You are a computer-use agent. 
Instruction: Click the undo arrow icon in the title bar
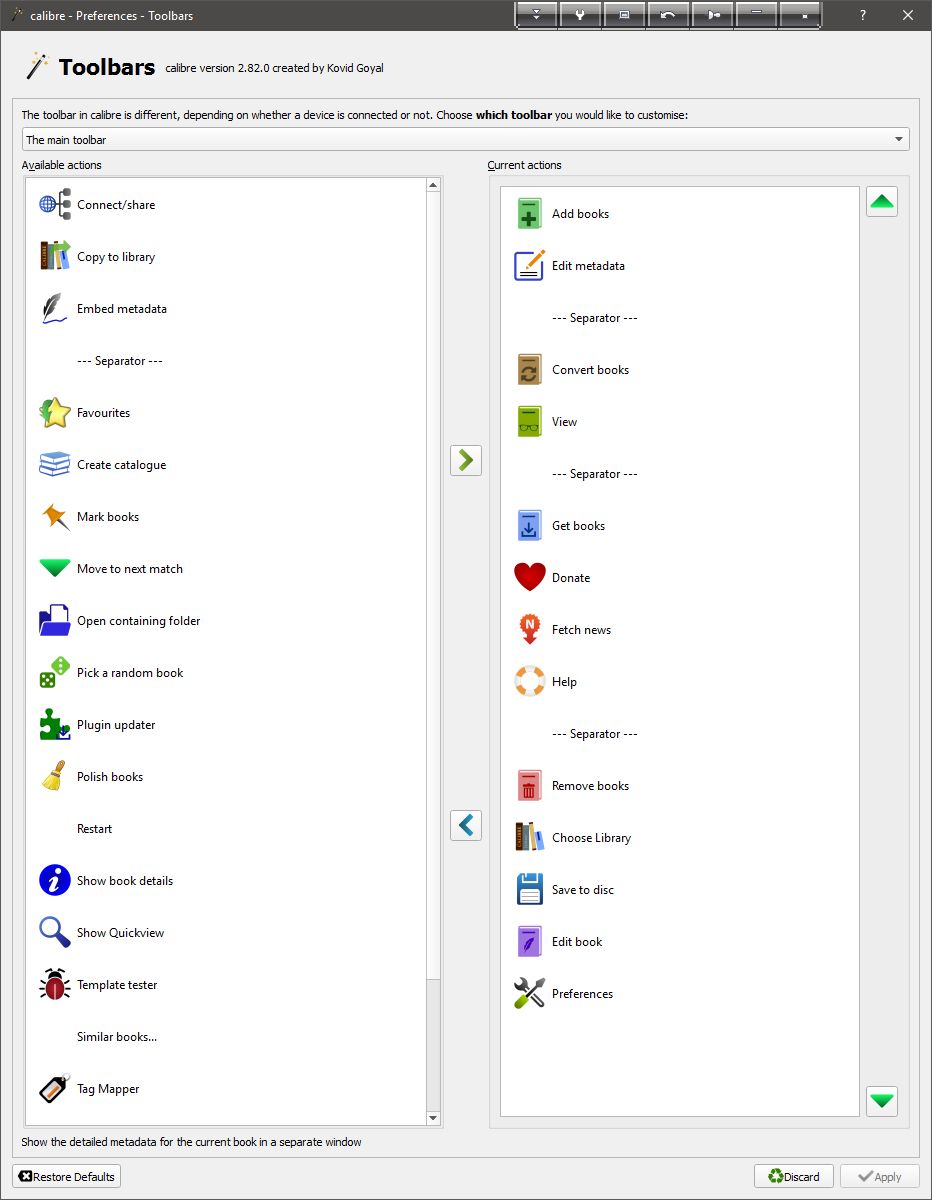668,15
